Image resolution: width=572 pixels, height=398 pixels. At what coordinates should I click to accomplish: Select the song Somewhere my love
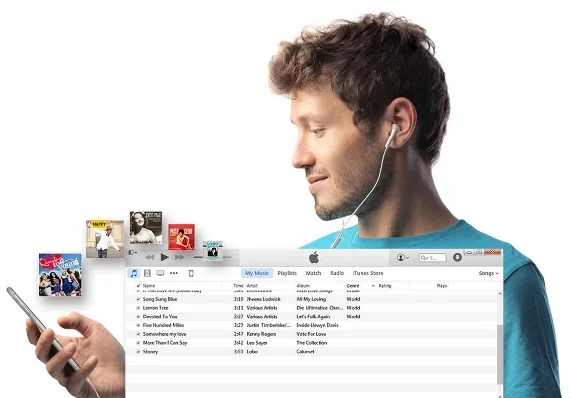pyautogui.click(x=165, y=334)
